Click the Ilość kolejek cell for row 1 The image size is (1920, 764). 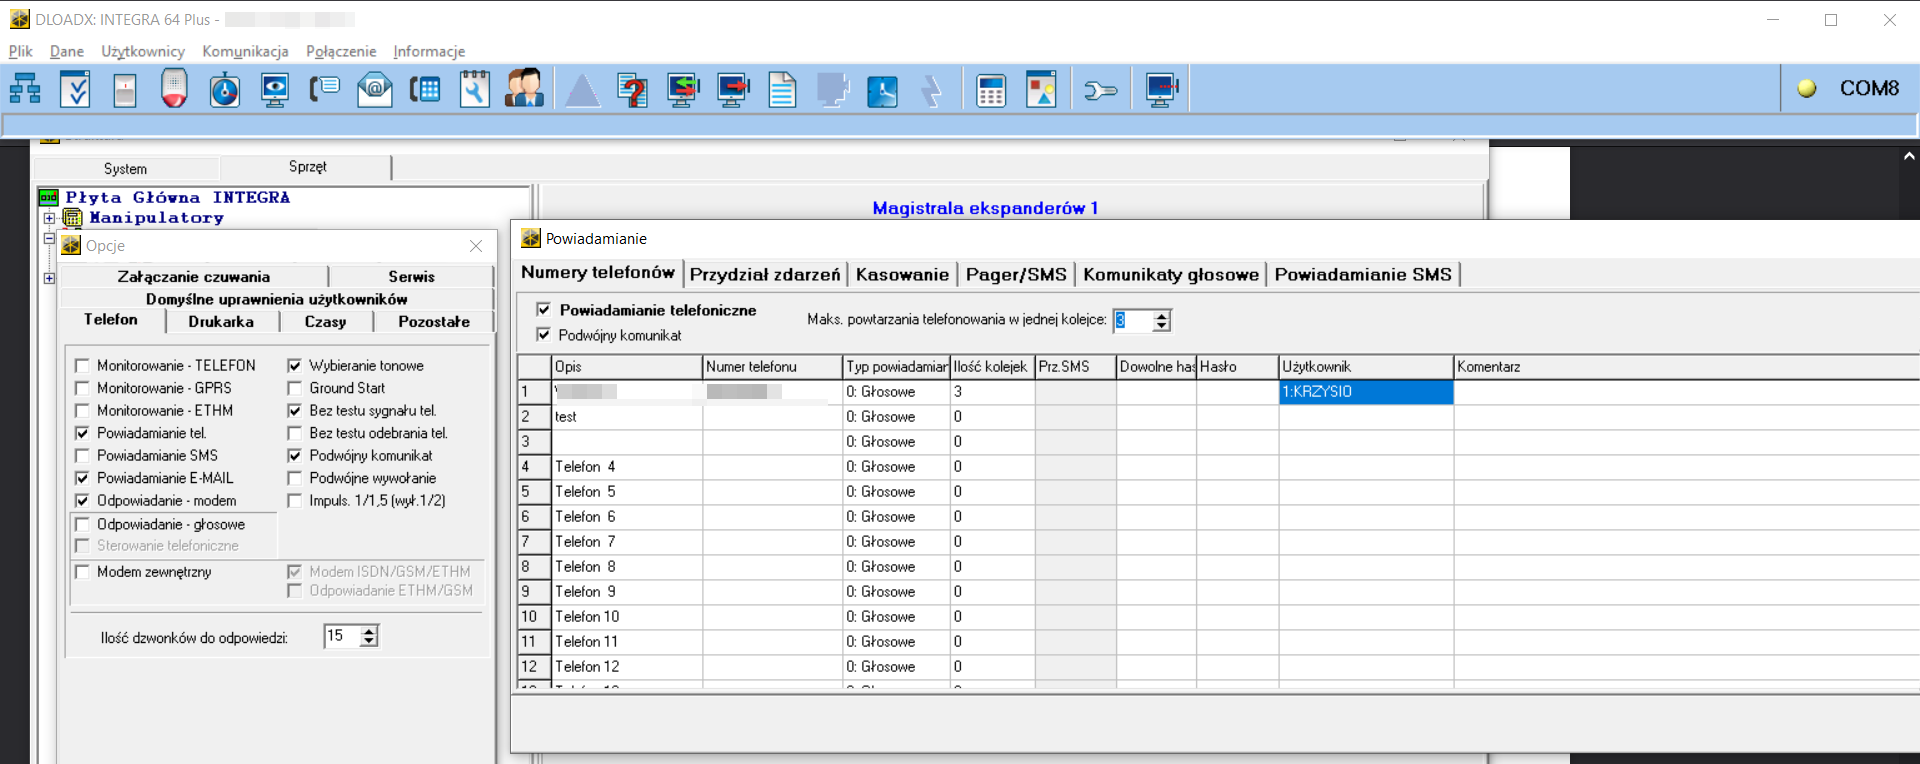click(992, 392)
